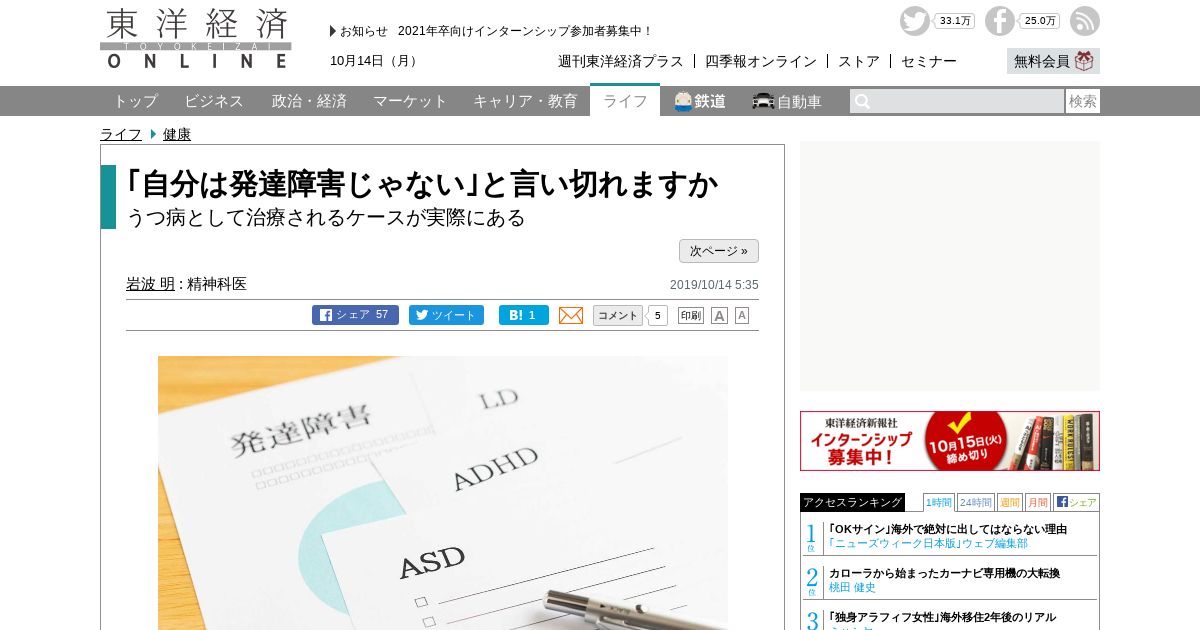Open the 政治・経済 navigation tab
1200x630 pixels.
click(x=309, y=101)
